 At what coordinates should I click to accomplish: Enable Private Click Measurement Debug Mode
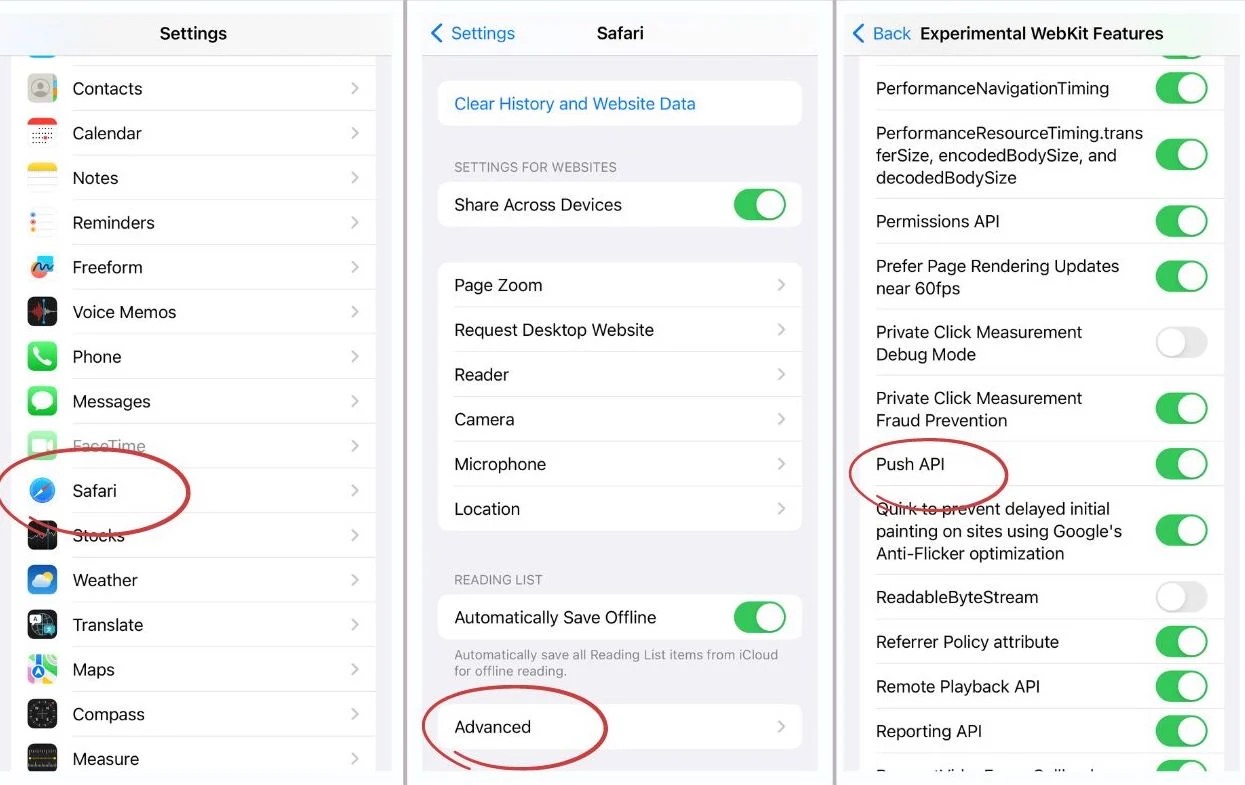pos(1182,343)
